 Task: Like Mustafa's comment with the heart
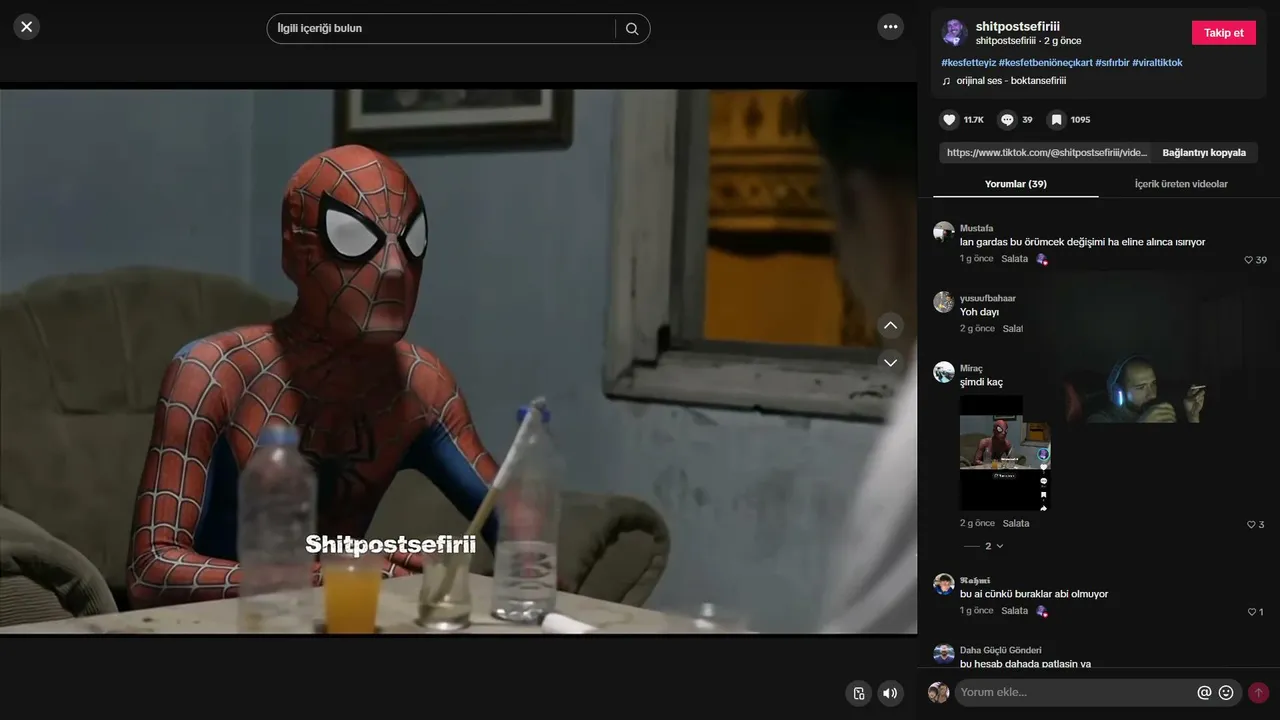point(1249,260)
